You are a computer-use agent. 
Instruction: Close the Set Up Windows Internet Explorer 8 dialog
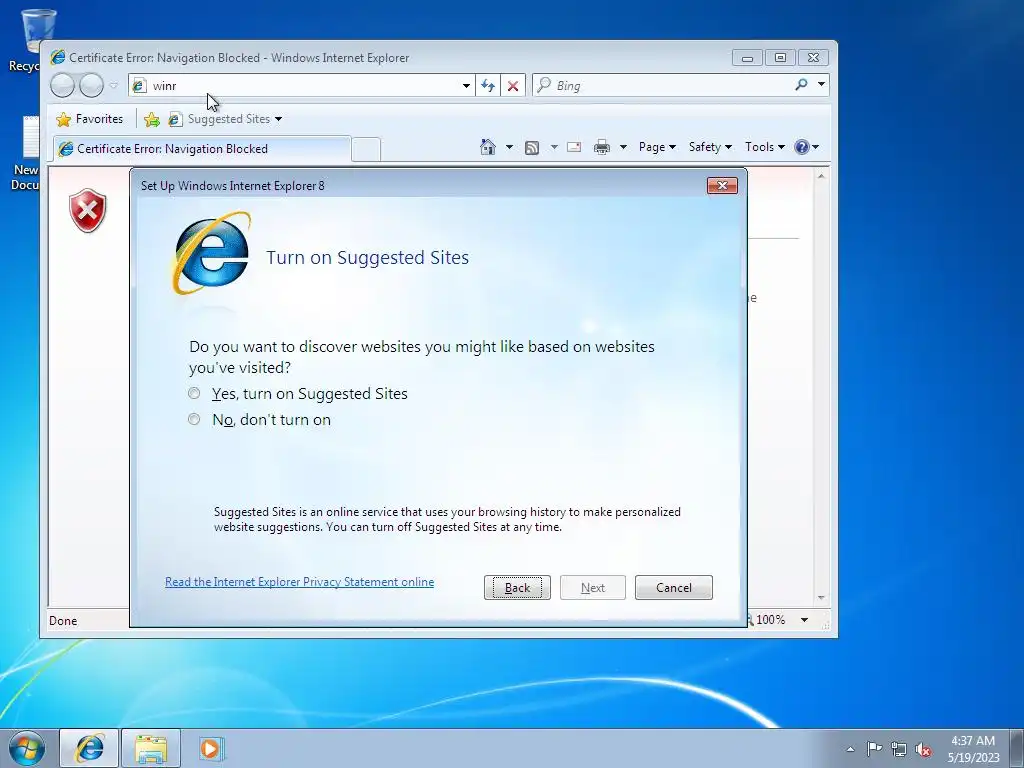[722, 185]
